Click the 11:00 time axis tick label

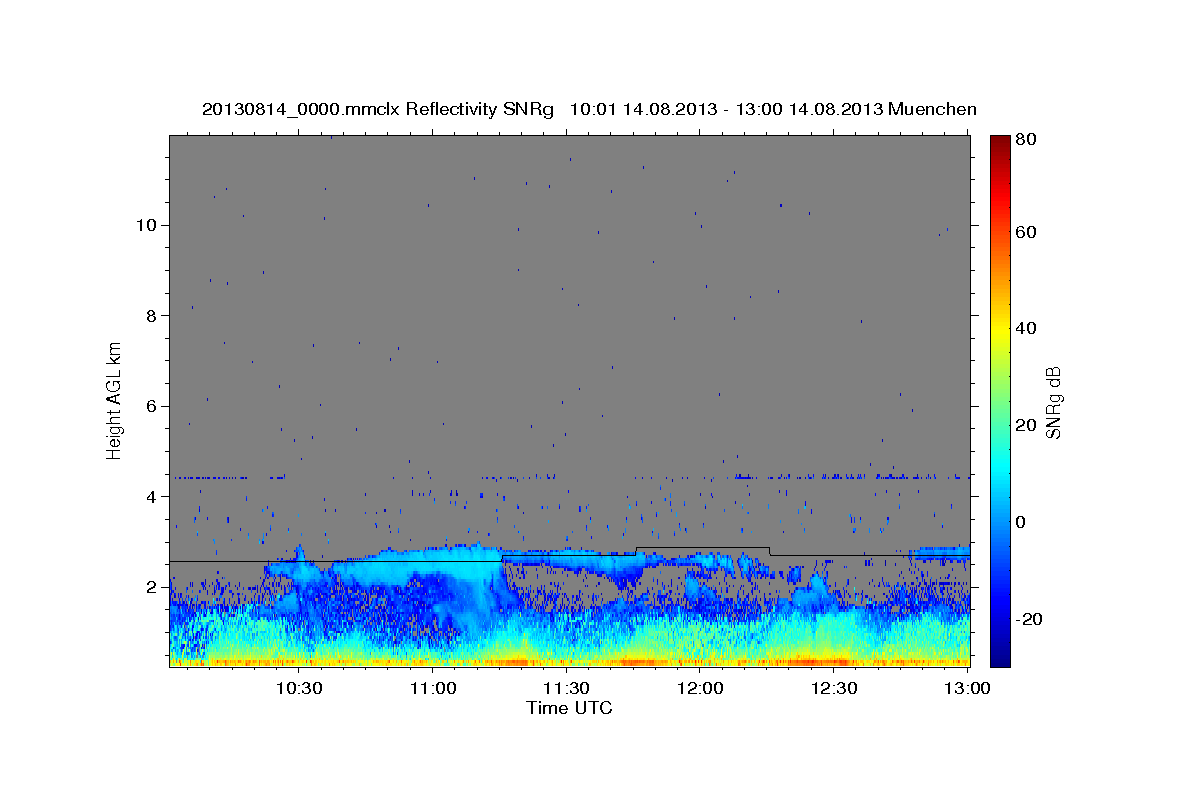tap(432, 688)
